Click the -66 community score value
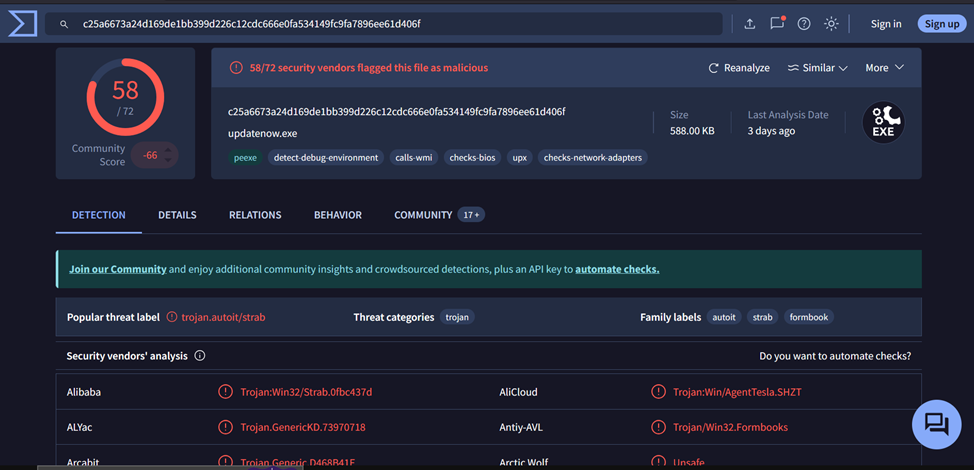The height and width of the screenshot is (470, 974). tap(150, 155)
